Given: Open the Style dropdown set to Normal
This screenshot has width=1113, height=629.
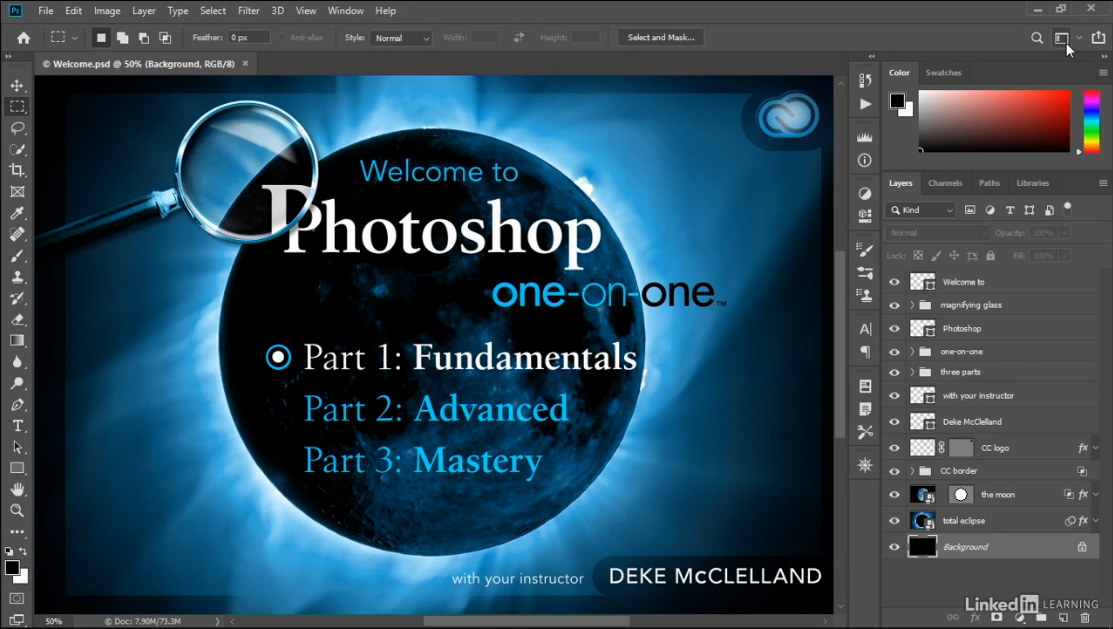Looking at the screenshot, I should [x=400, y=38].
